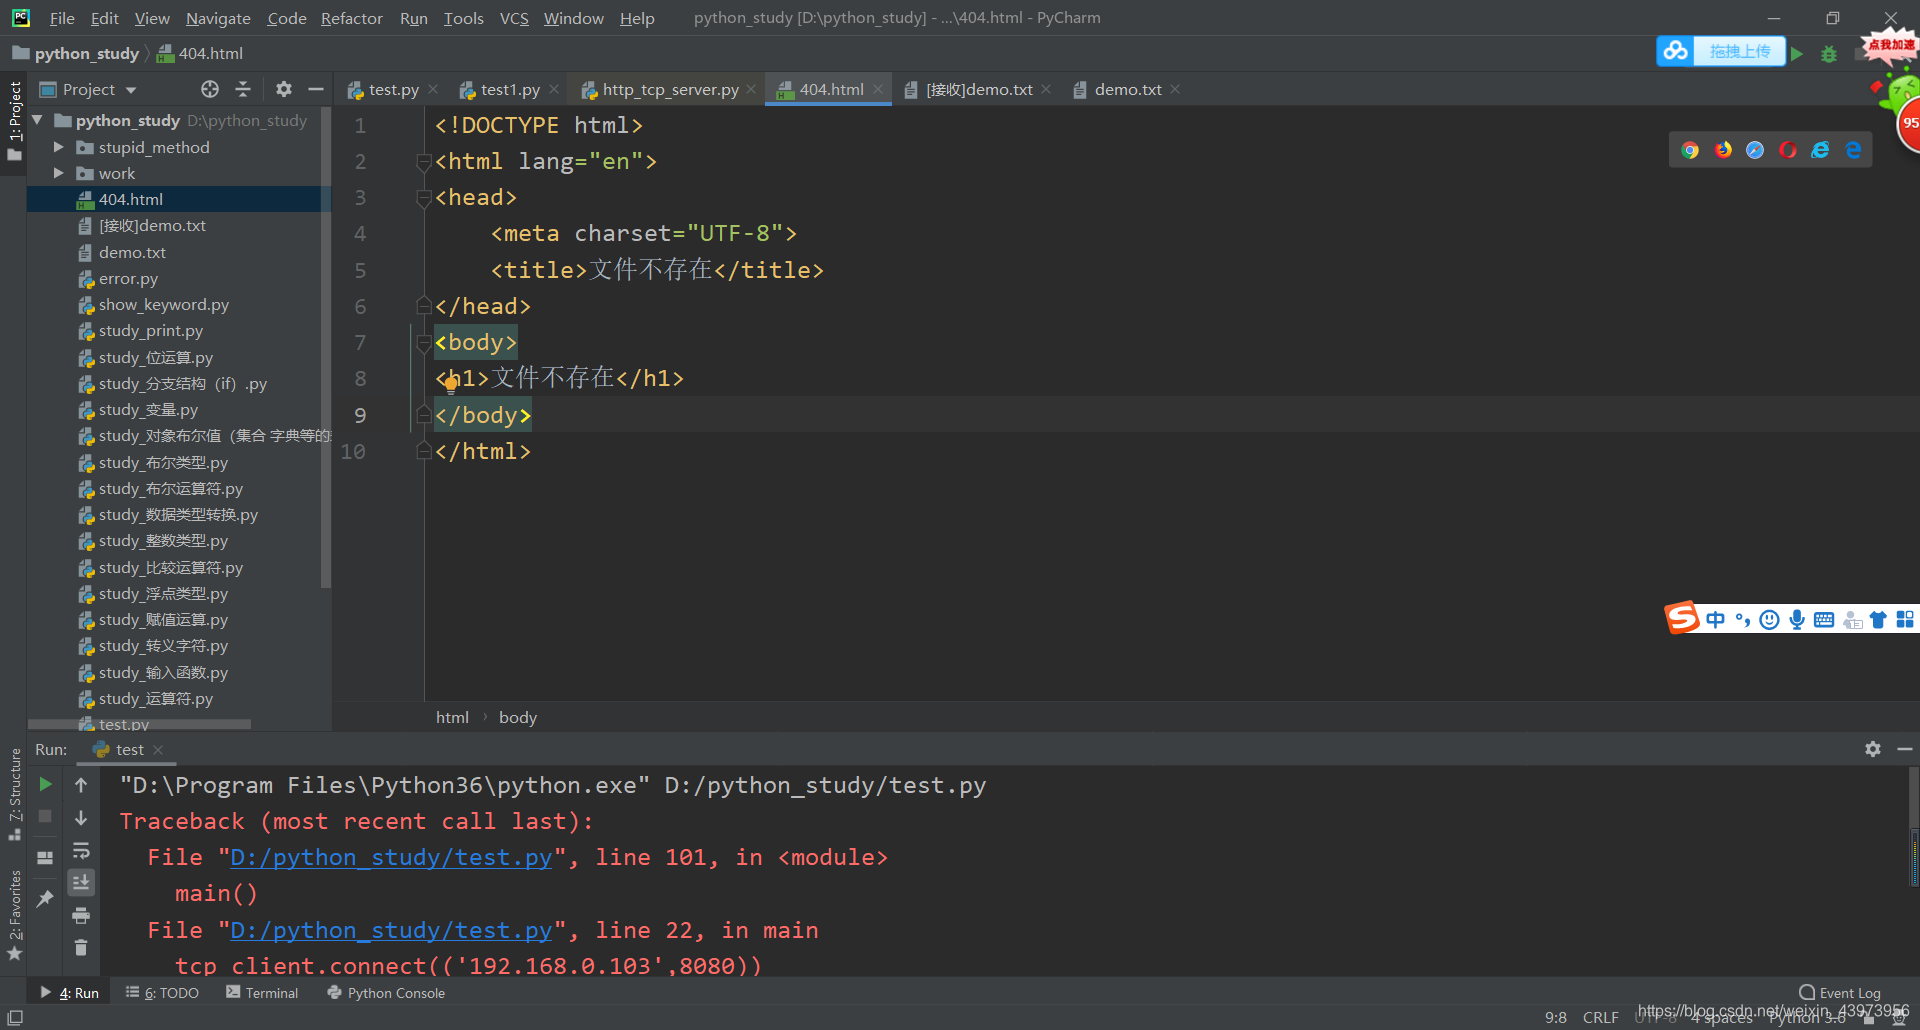Expand the work folder
Image resolution: width=1920 pixels, height=1030 pixels.
[x=58, y=173]
